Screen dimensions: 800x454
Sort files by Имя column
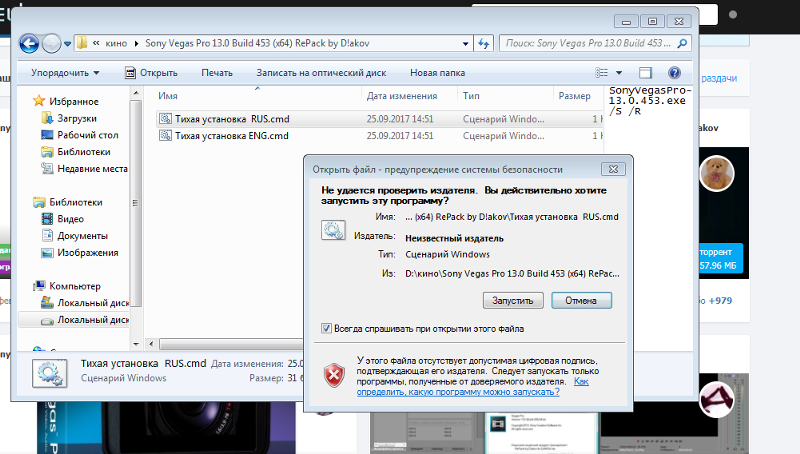pos(168,96)
